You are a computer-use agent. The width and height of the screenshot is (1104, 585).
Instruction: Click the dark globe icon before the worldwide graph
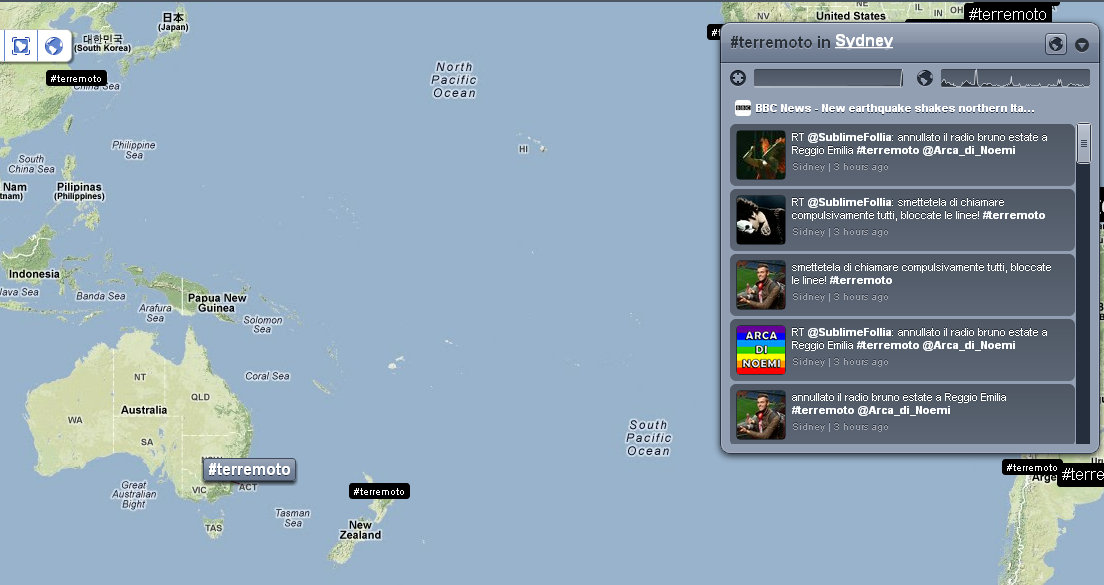925,78
